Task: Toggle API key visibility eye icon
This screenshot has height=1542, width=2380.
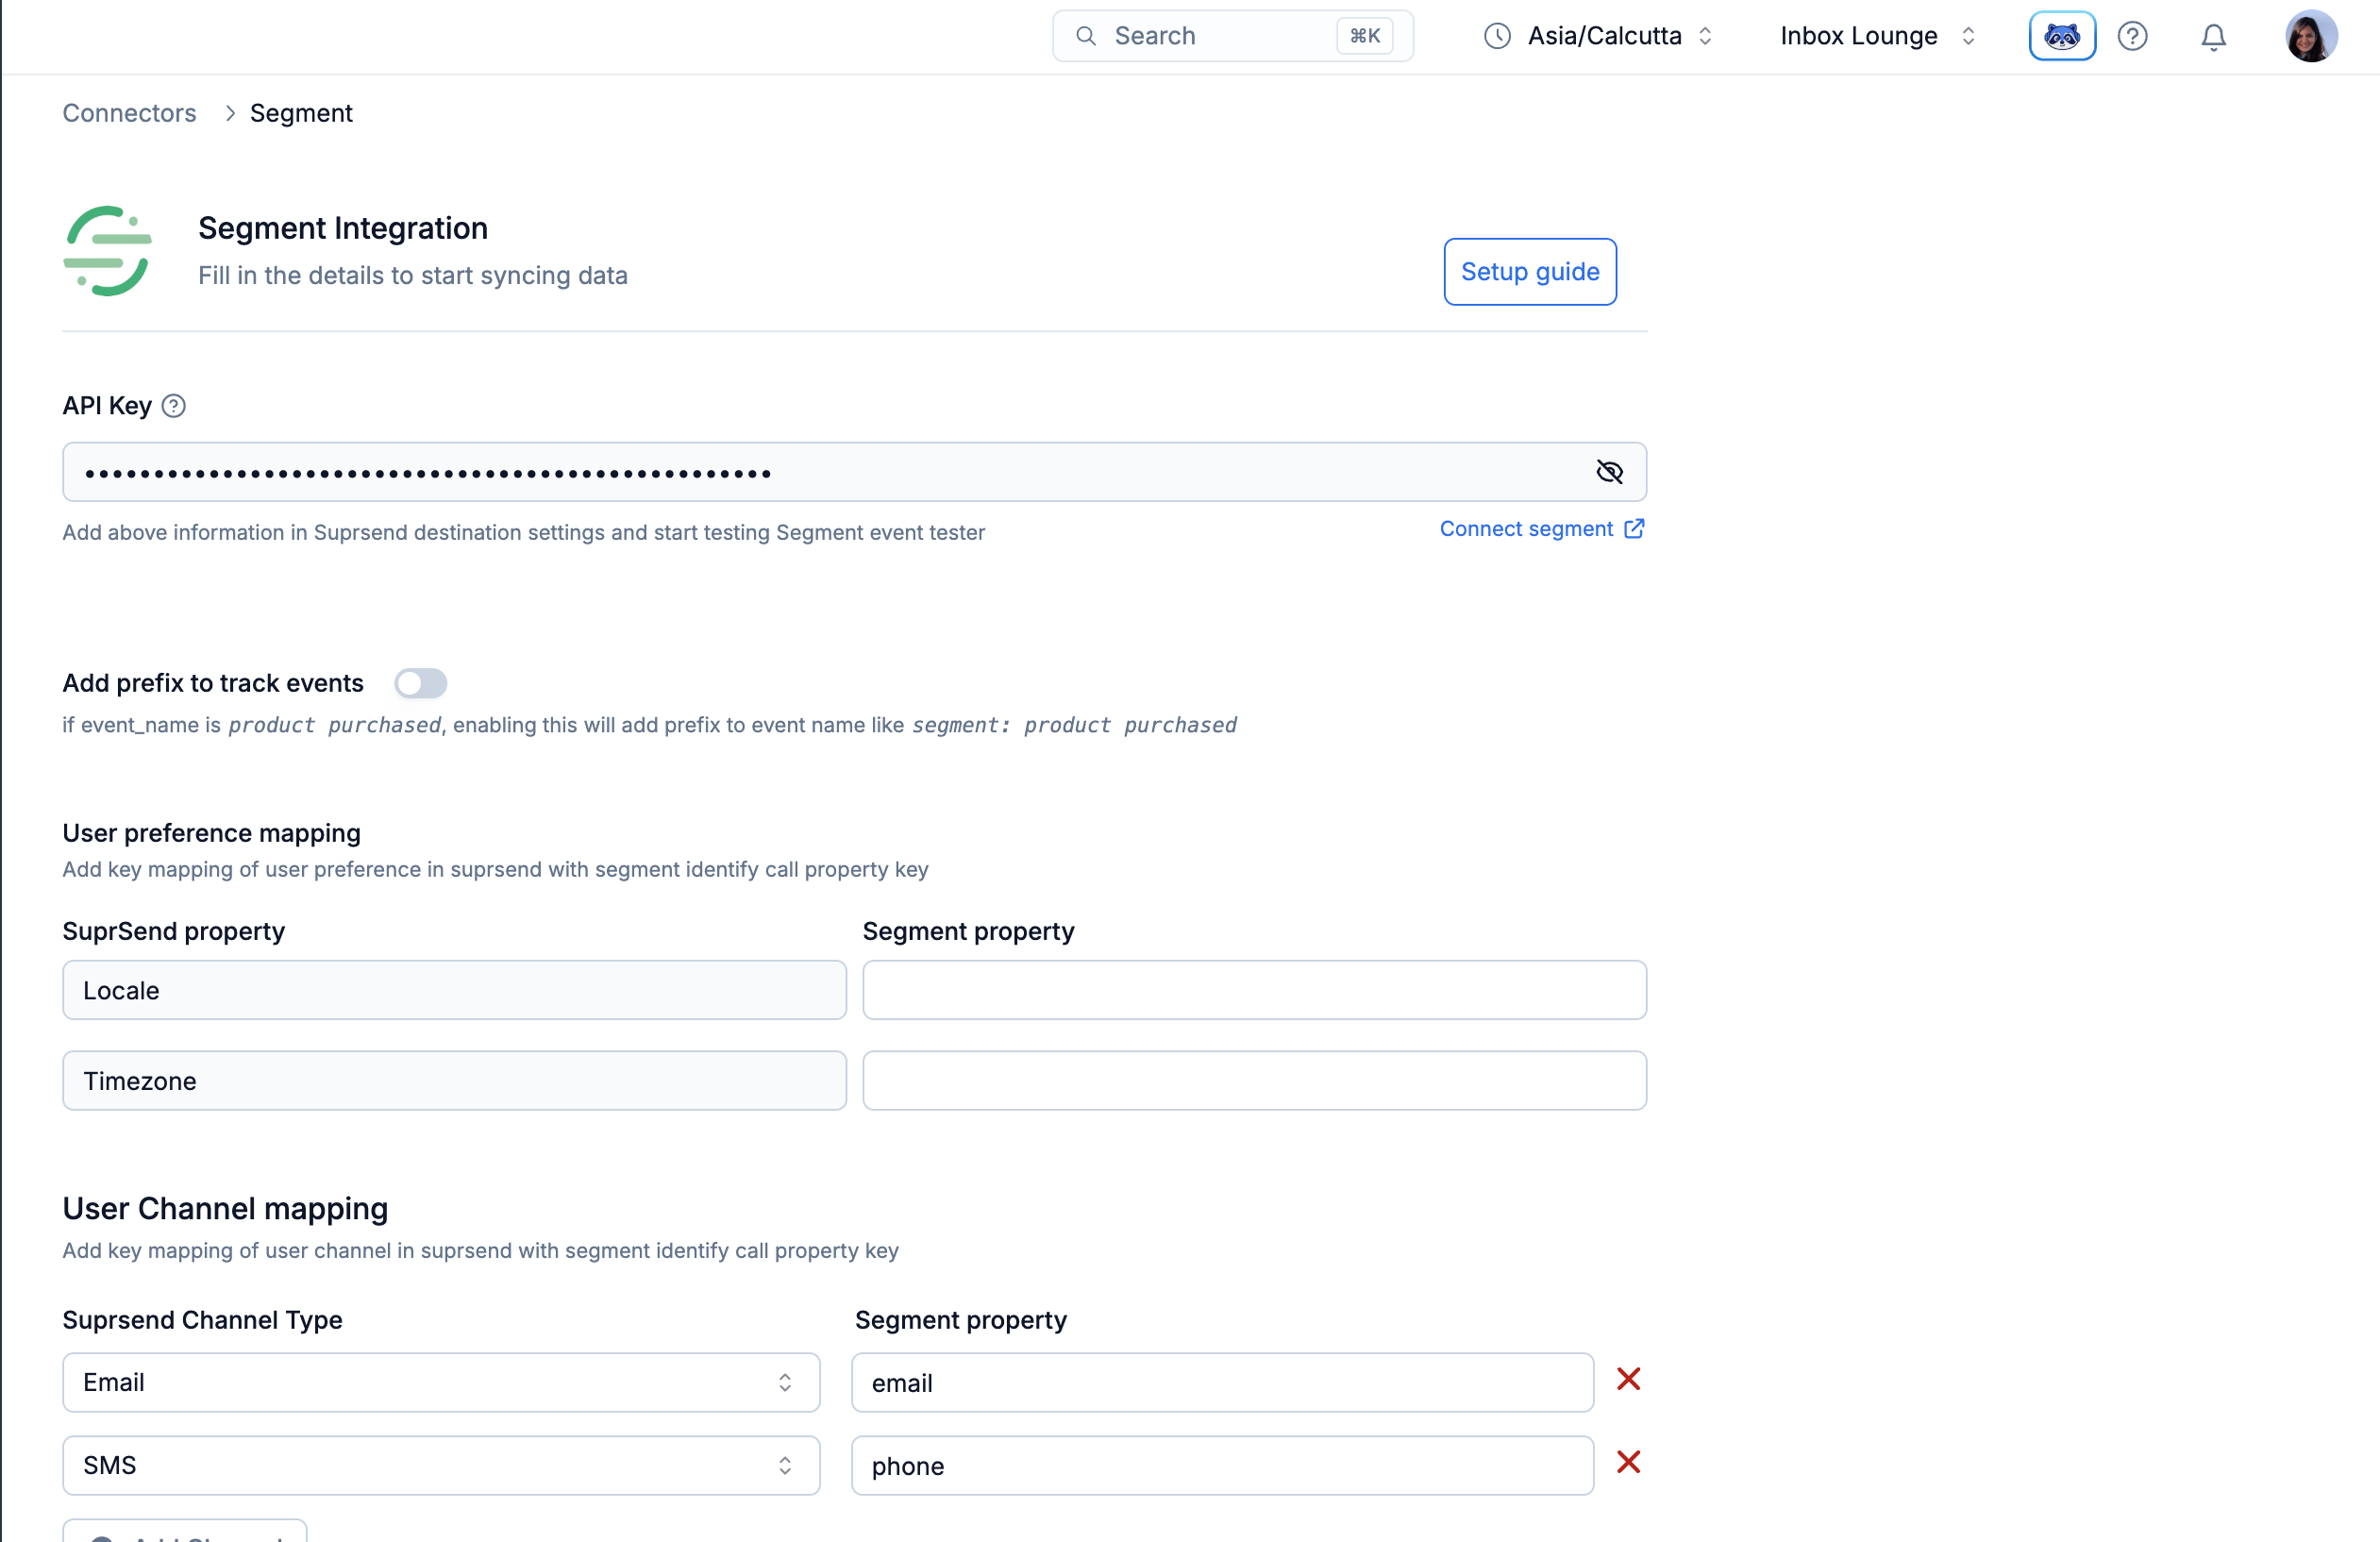Action: 1609,472
